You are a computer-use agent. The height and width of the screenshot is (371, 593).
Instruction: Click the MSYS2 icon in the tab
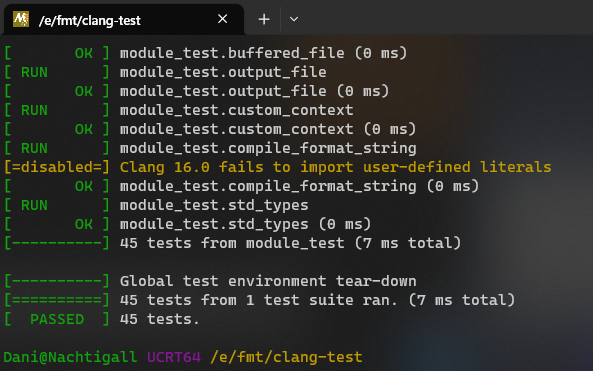[x=21, y=19]
